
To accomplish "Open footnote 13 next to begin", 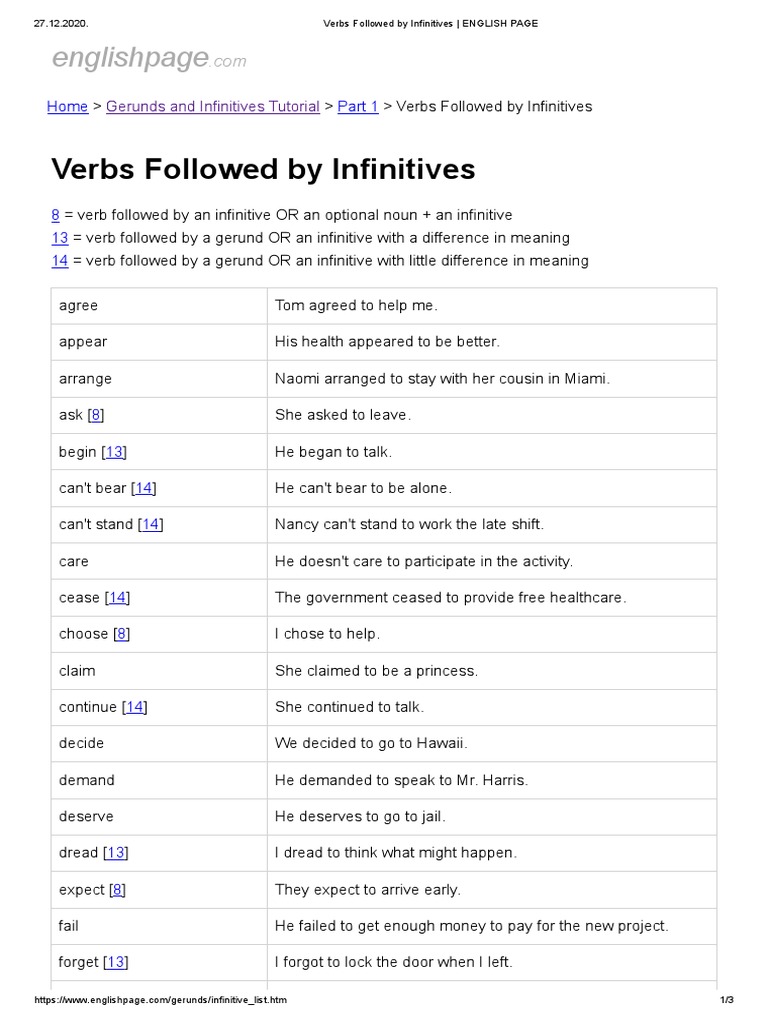I will coord(115,452).
